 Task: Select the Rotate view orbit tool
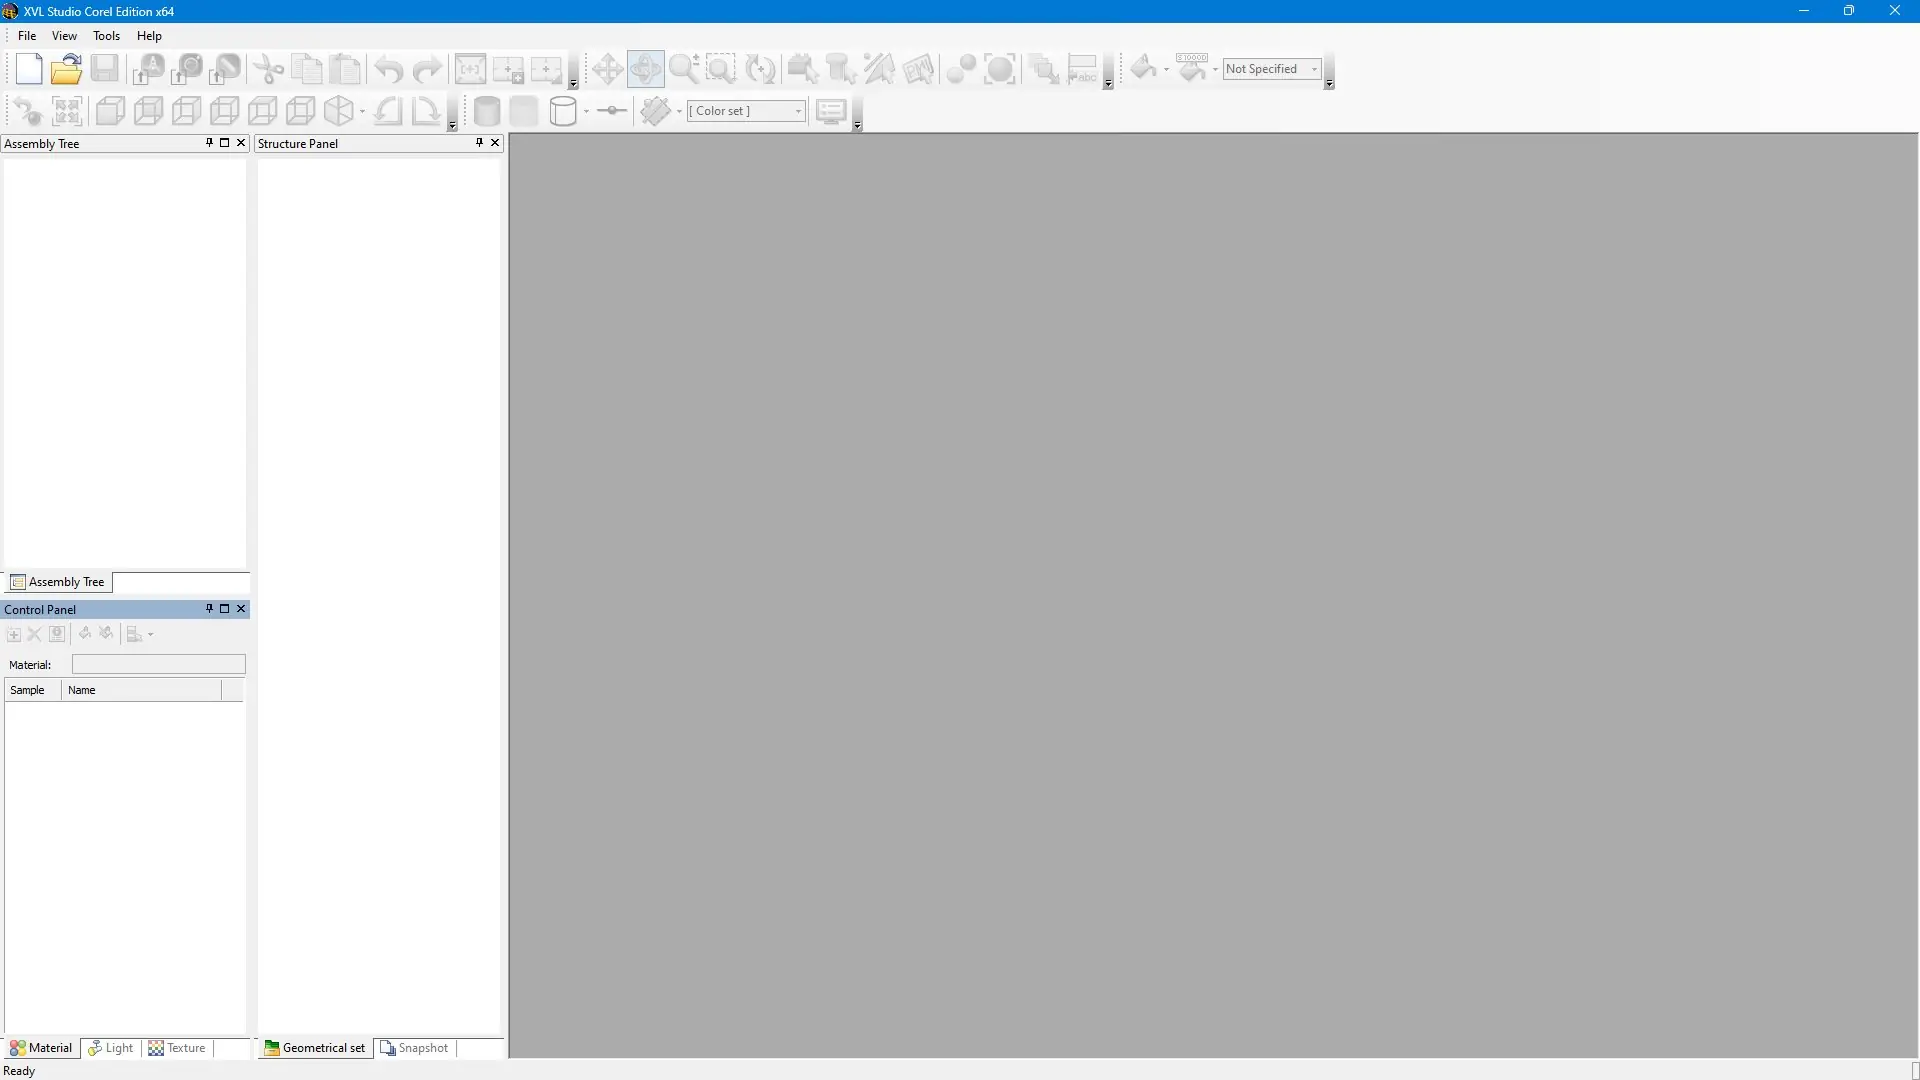[x=645, y=69]
